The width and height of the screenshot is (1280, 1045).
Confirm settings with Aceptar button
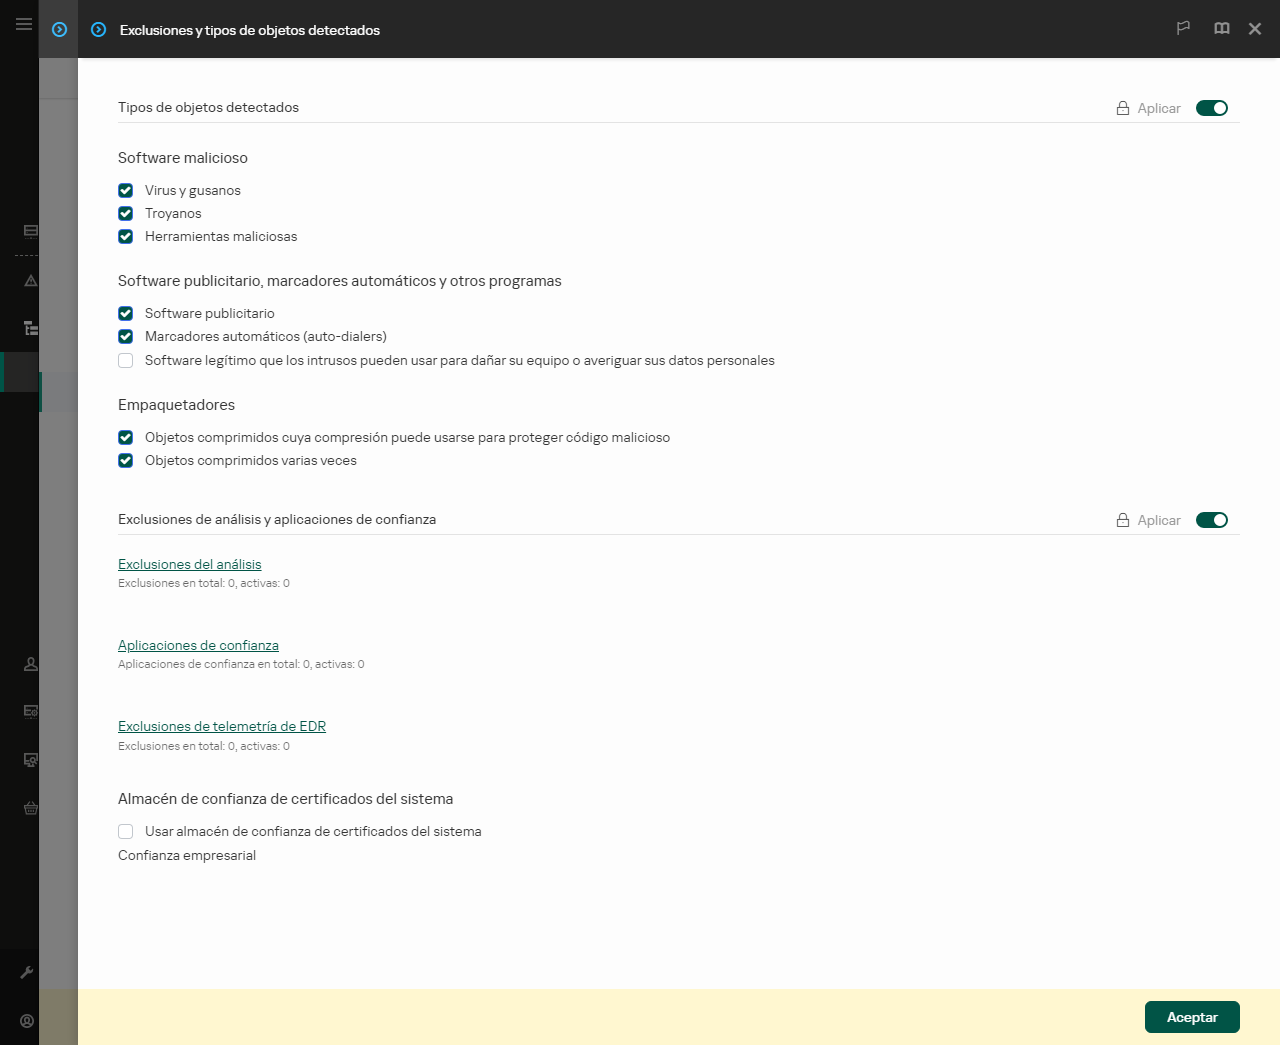click(1192, 1016)
